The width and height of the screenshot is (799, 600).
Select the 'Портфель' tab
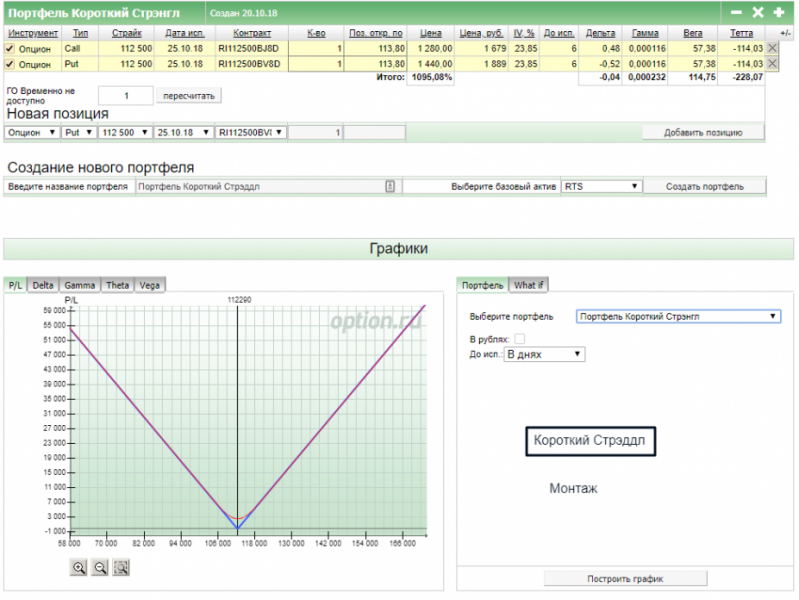[483, 285]
